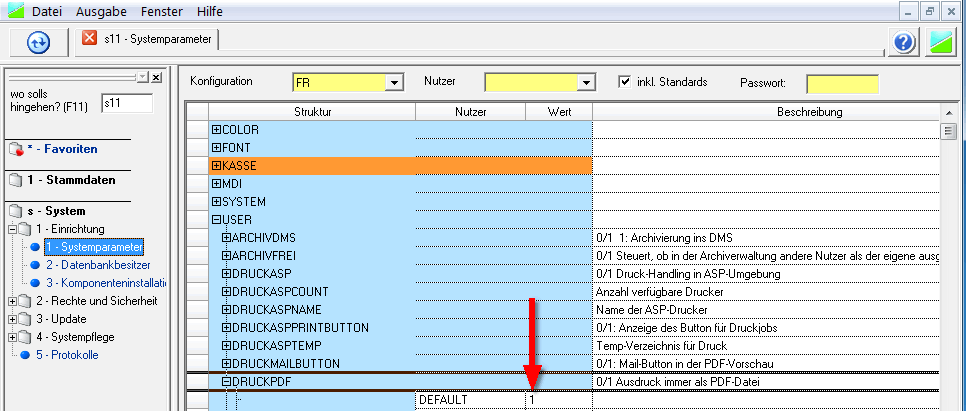Image resolution: width=966 pixels, height=411 pixels.
Task: Close the navigation panel with its X
Action: pos(156,77)
